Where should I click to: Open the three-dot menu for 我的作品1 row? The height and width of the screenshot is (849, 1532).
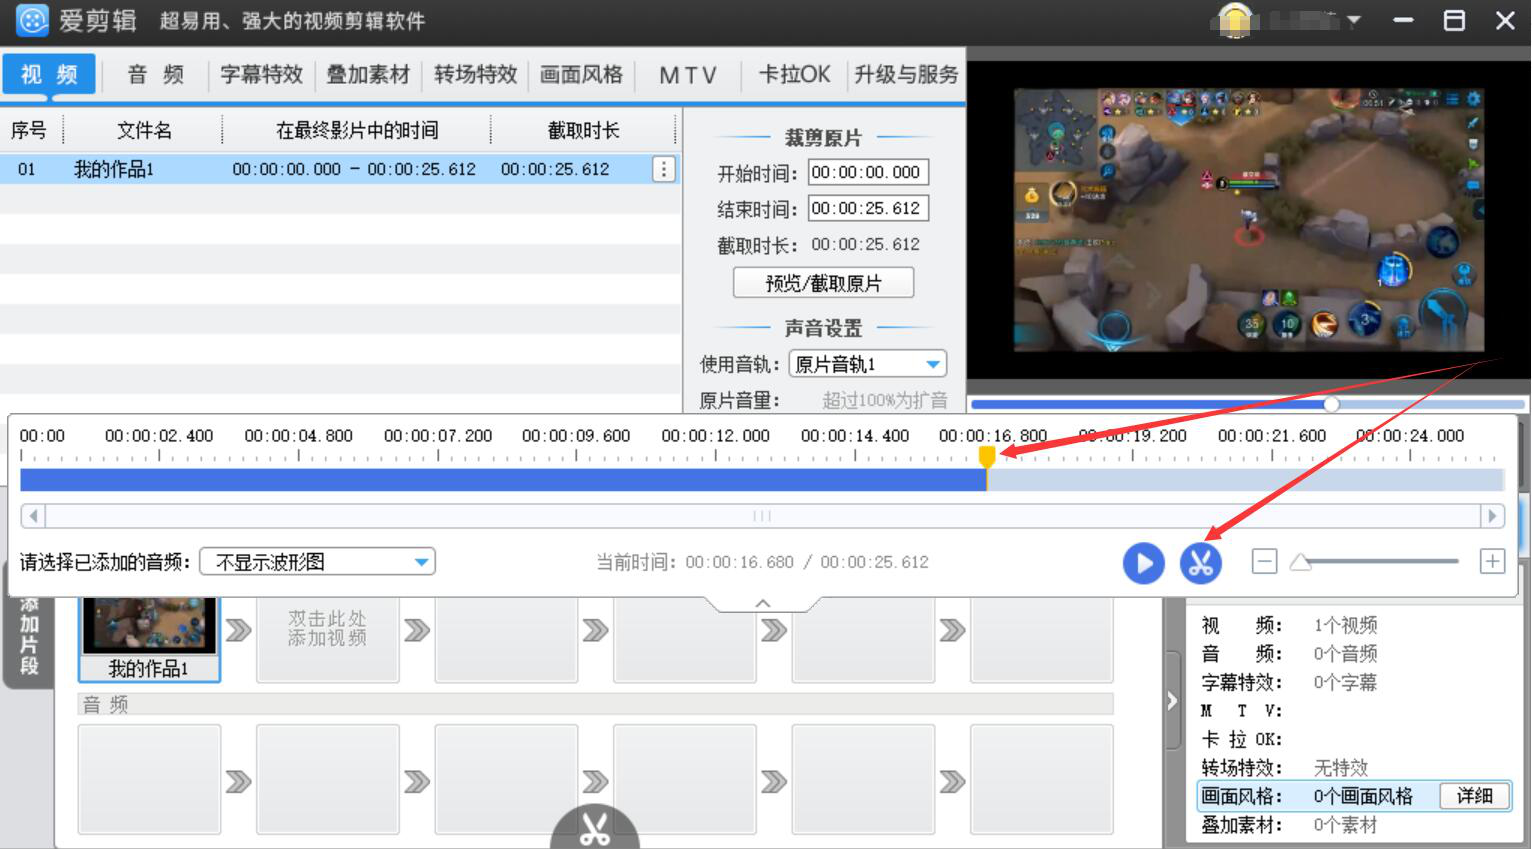coord(664,169)
